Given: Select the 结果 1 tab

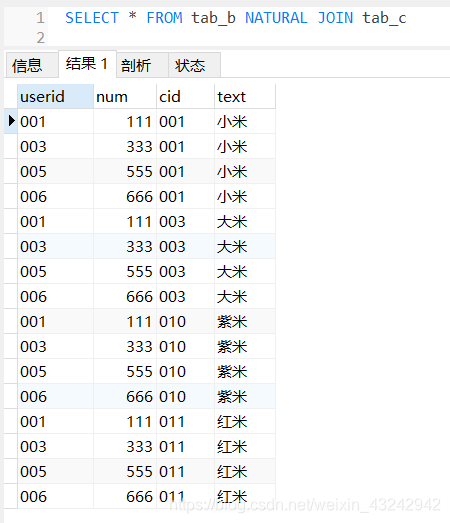Looking at the screenshot, I should 87,64.
